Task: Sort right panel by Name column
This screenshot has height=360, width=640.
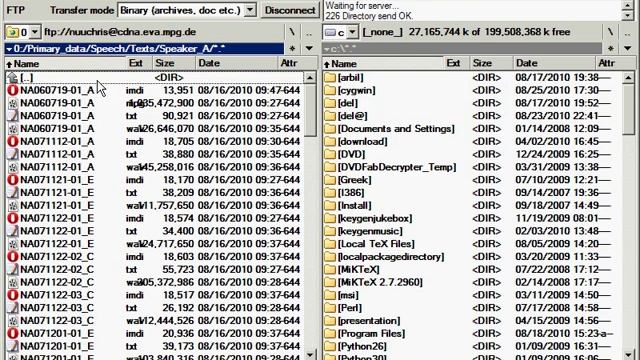Action: 383,63
